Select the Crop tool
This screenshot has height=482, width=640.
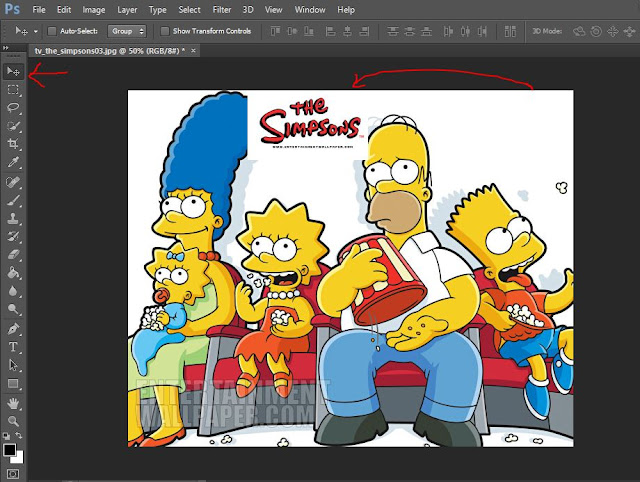pyautogui.click(x=13, y=144)
